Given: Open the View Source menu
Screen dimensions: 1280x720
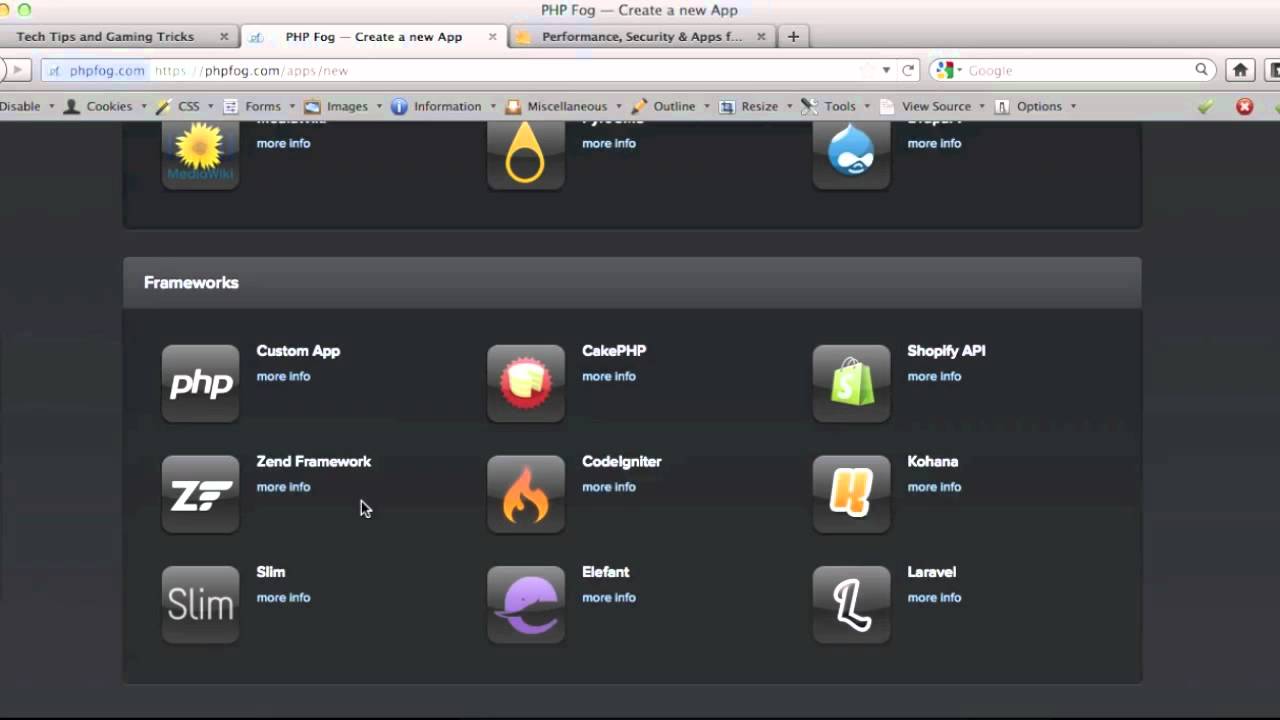Looking at the screenshot, I should click(x=932, y=106).
